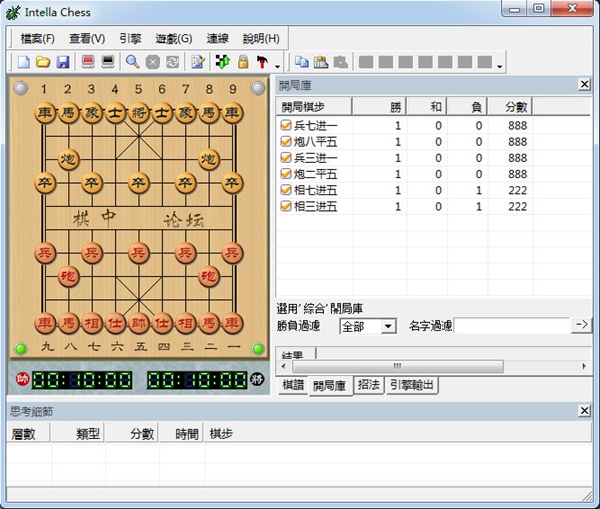This screenshot has width=600, height=509.
Task: Click the 類型 column header
Action: click(78, 434)
